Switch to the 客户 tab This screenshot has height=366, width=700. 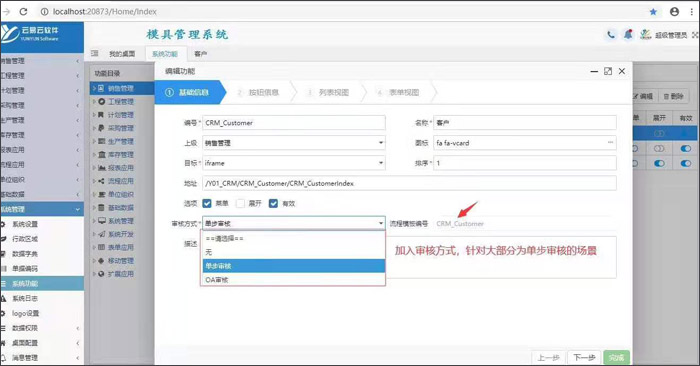click(200, 54)
